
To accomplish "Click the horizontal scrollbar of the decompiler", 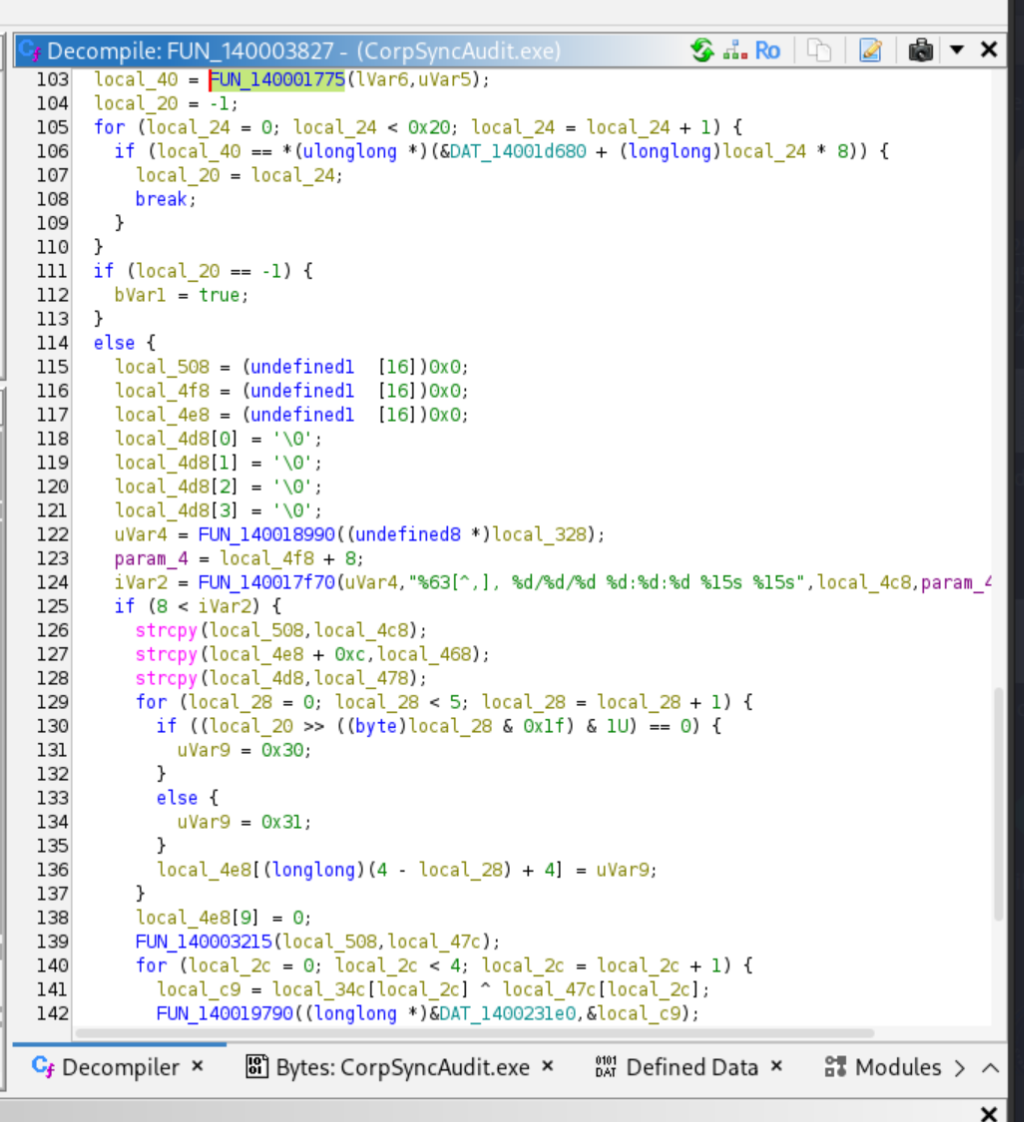I will pyautogui.click(x=474, y=1033).
